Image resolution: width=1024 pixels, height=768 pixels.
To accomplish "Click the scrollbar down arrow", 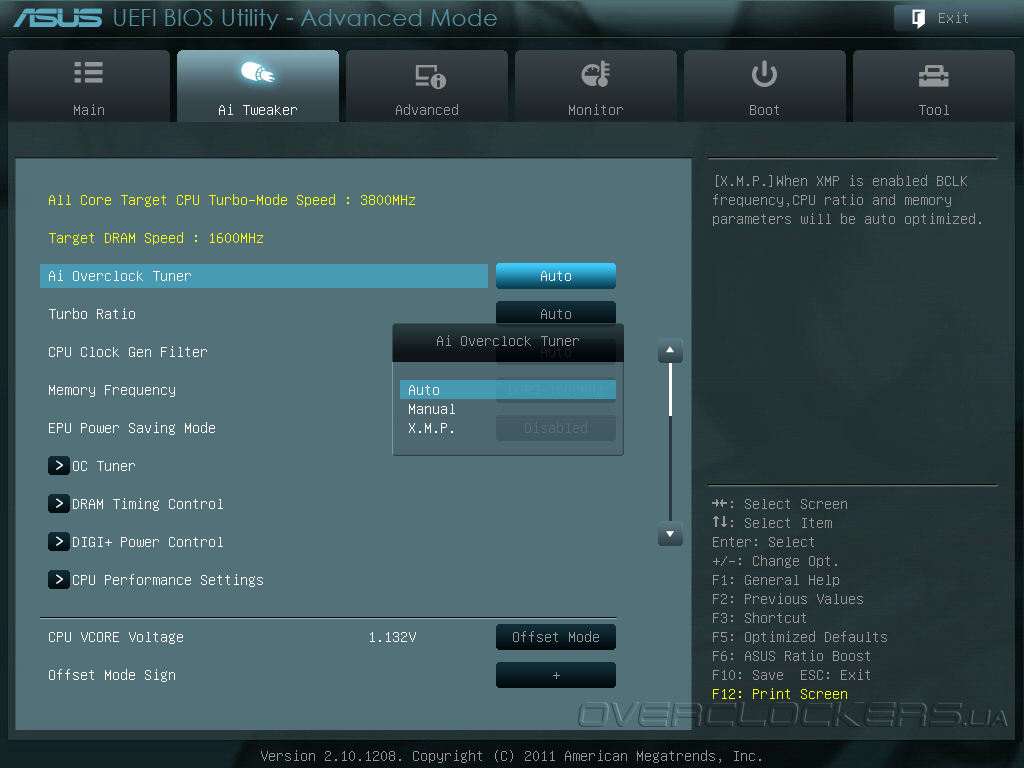I will [x=670, y=534].
